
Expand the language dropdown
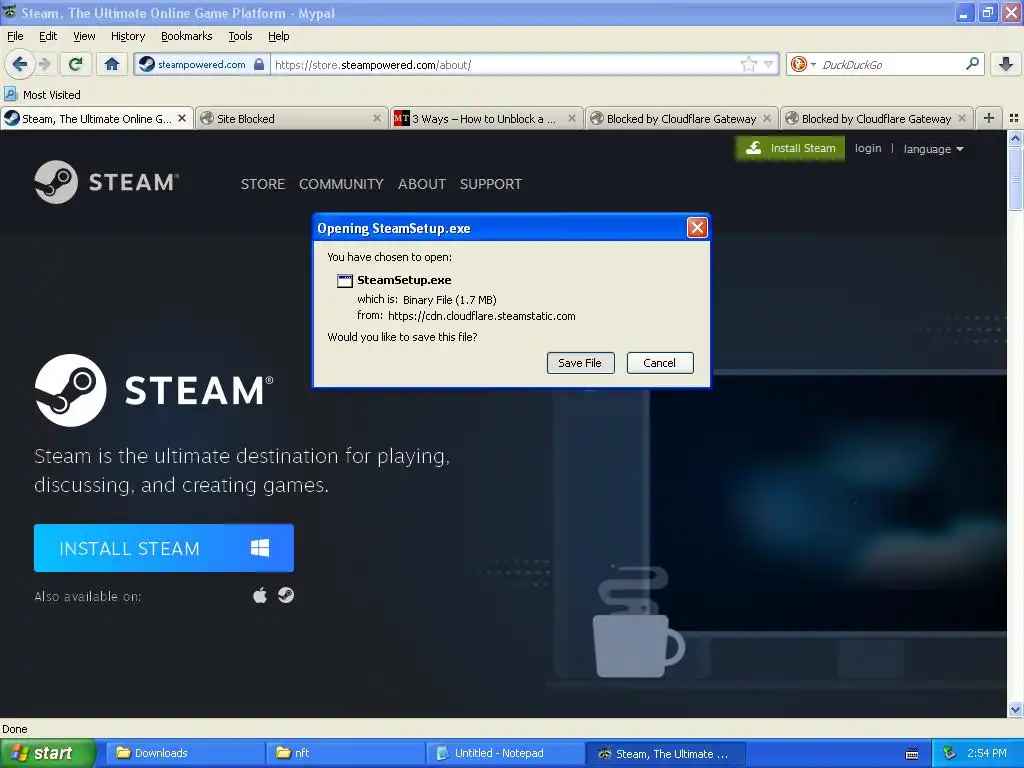[933, 149]
